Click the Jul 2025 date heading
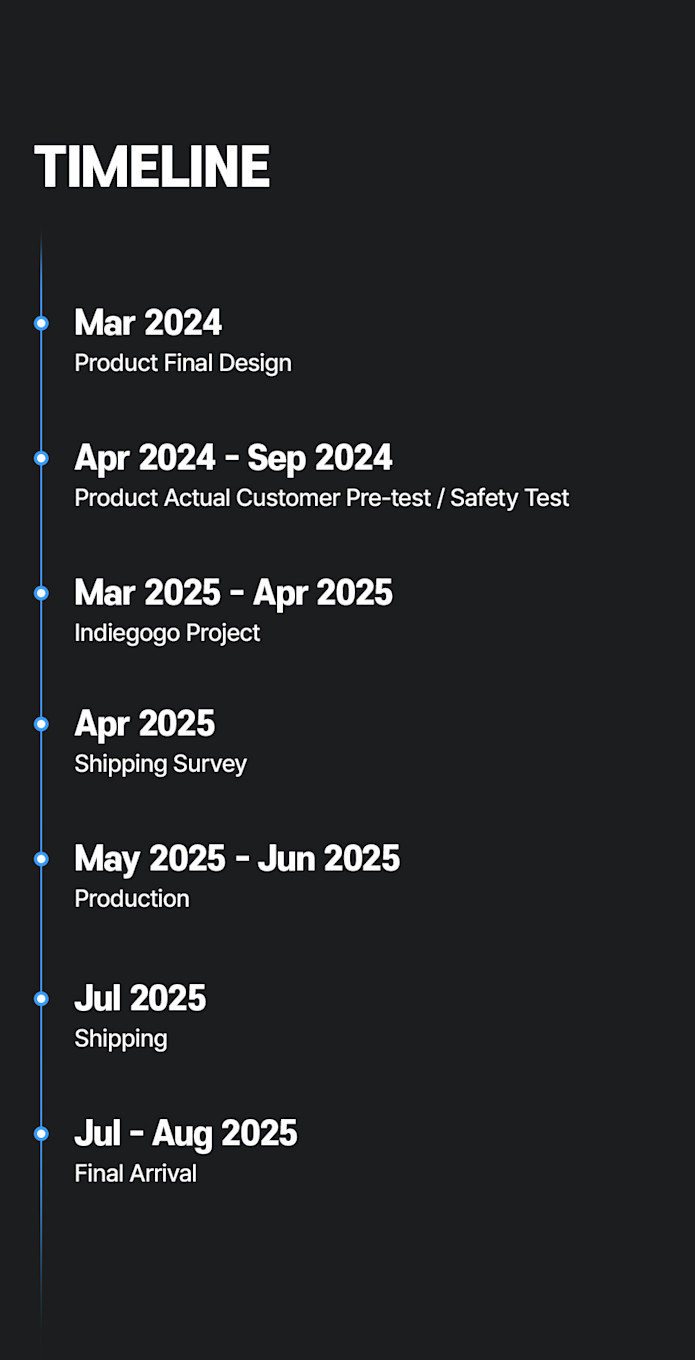Viewport: 695px width, 1360px height. coord(140,999)
